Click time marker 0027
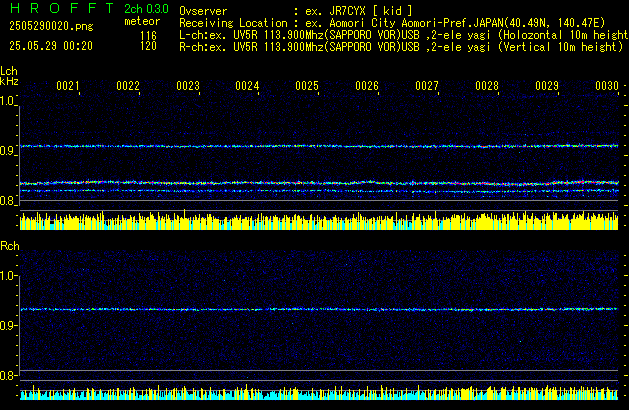This screenshot has height=410, width=629. pyautogui.click(x=427, y=86)
